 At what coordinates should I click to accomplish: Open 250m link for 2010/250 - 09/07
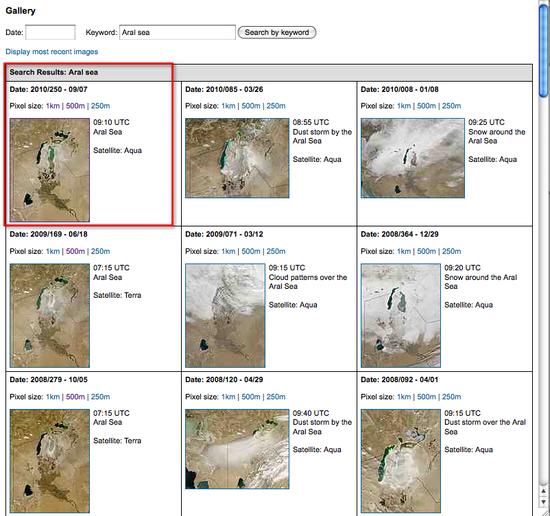tap(100, 106)
